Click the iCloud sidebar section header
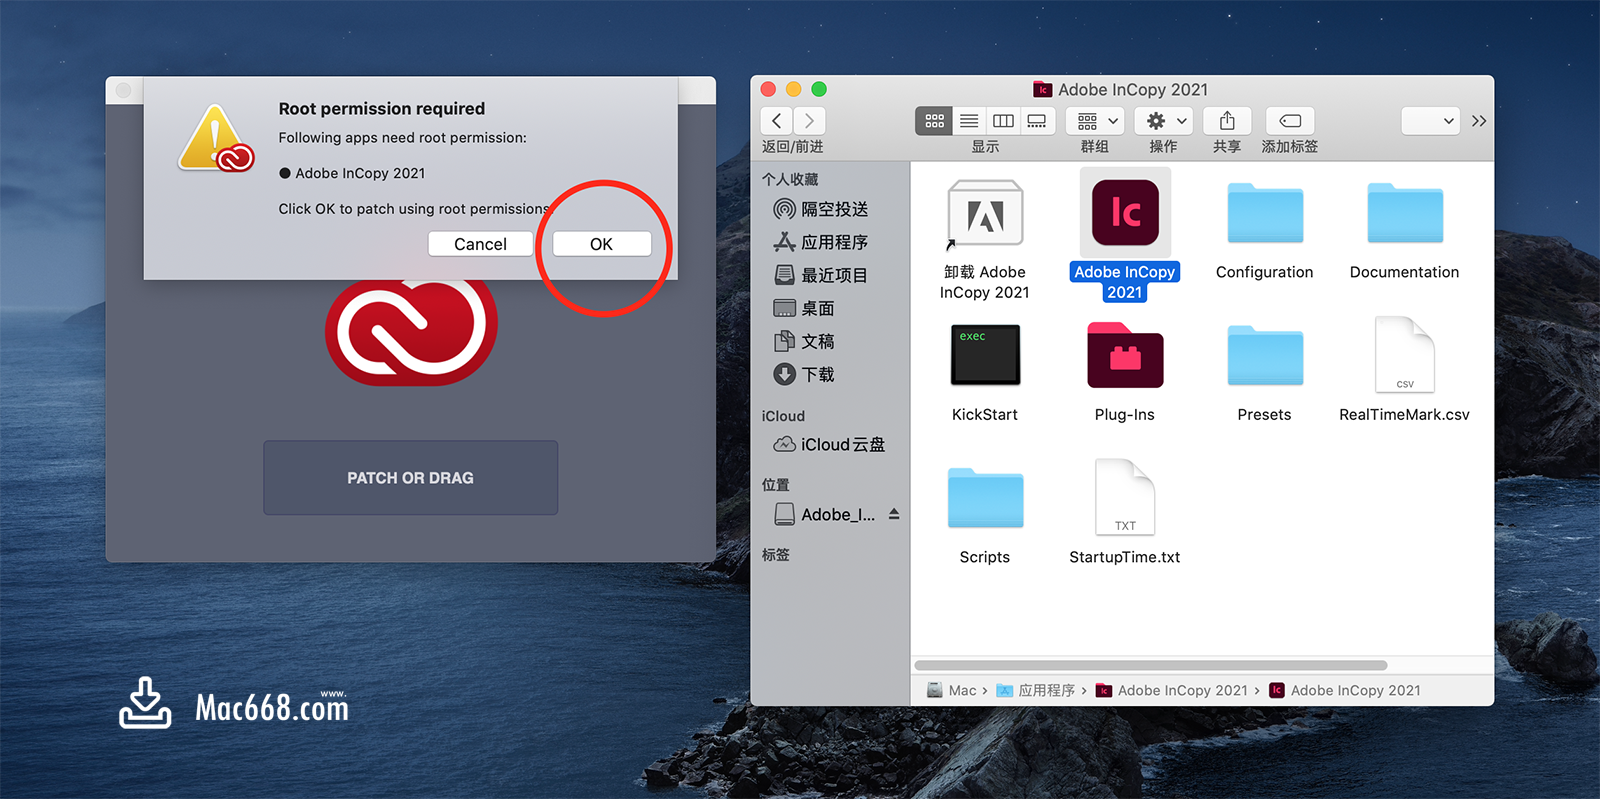 tap(783, 416)
